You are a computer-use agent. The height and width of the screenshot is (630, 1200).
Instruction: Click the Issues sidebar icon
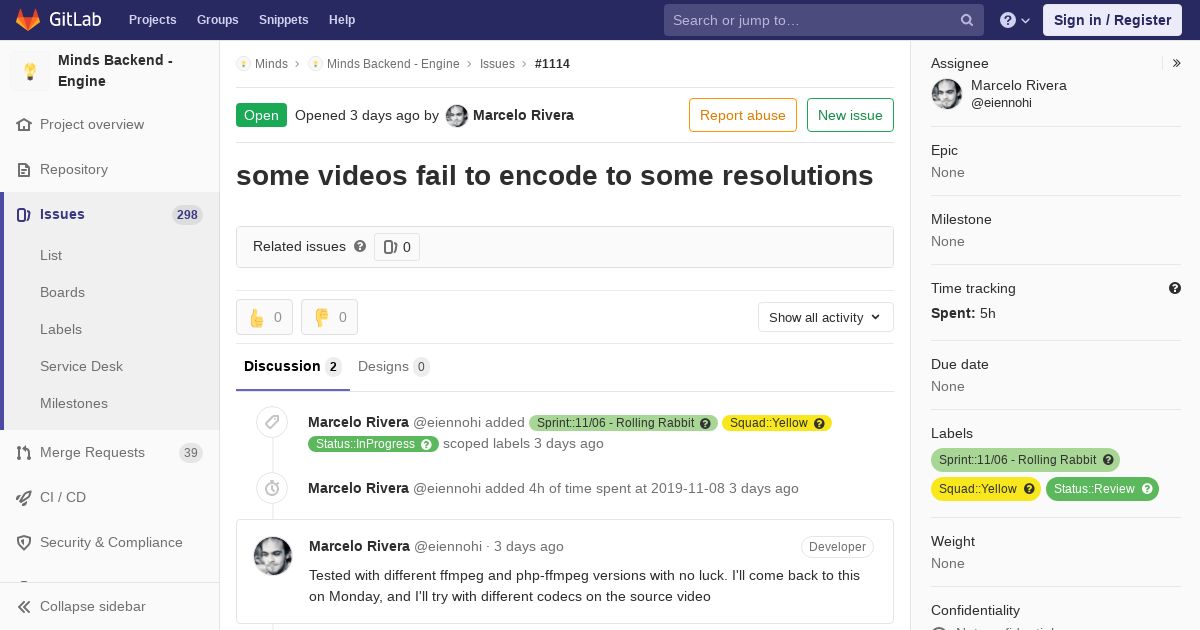[24, 215]
